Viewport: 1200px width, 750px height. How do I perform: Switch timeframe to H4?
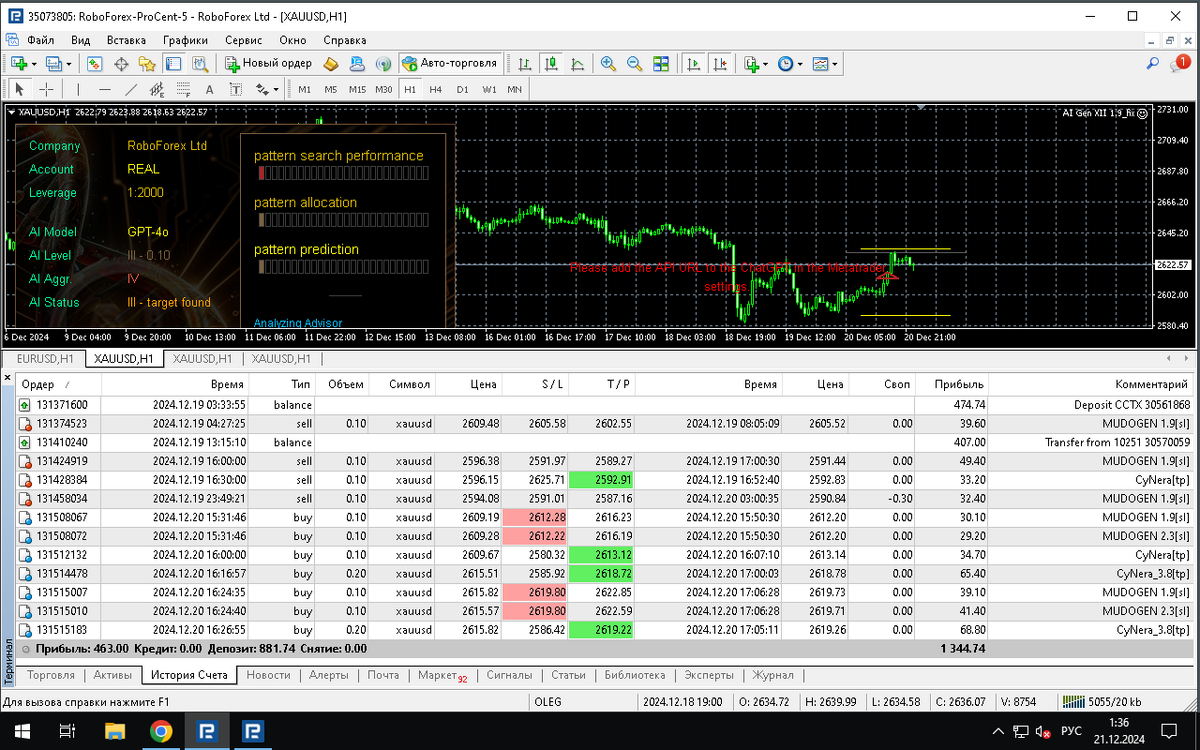[436, 89]
